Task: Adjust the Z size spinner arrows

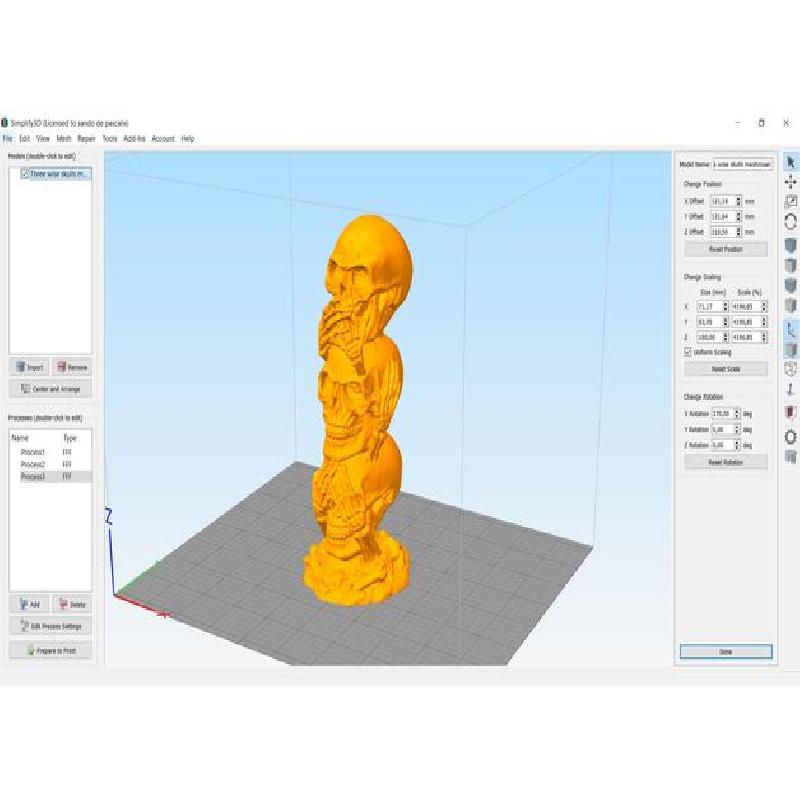Action: (x=725, y=338)
